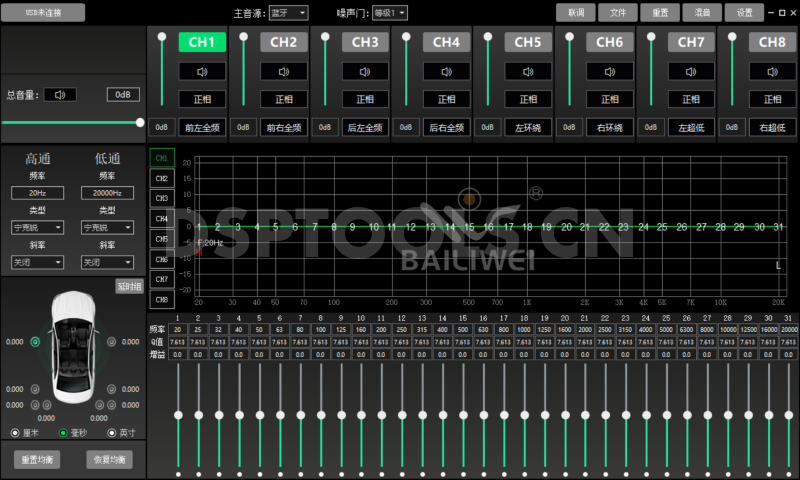Click the CH5 speaker mute icon
This screenshot has width=800, height=480.
click(527, 71)
